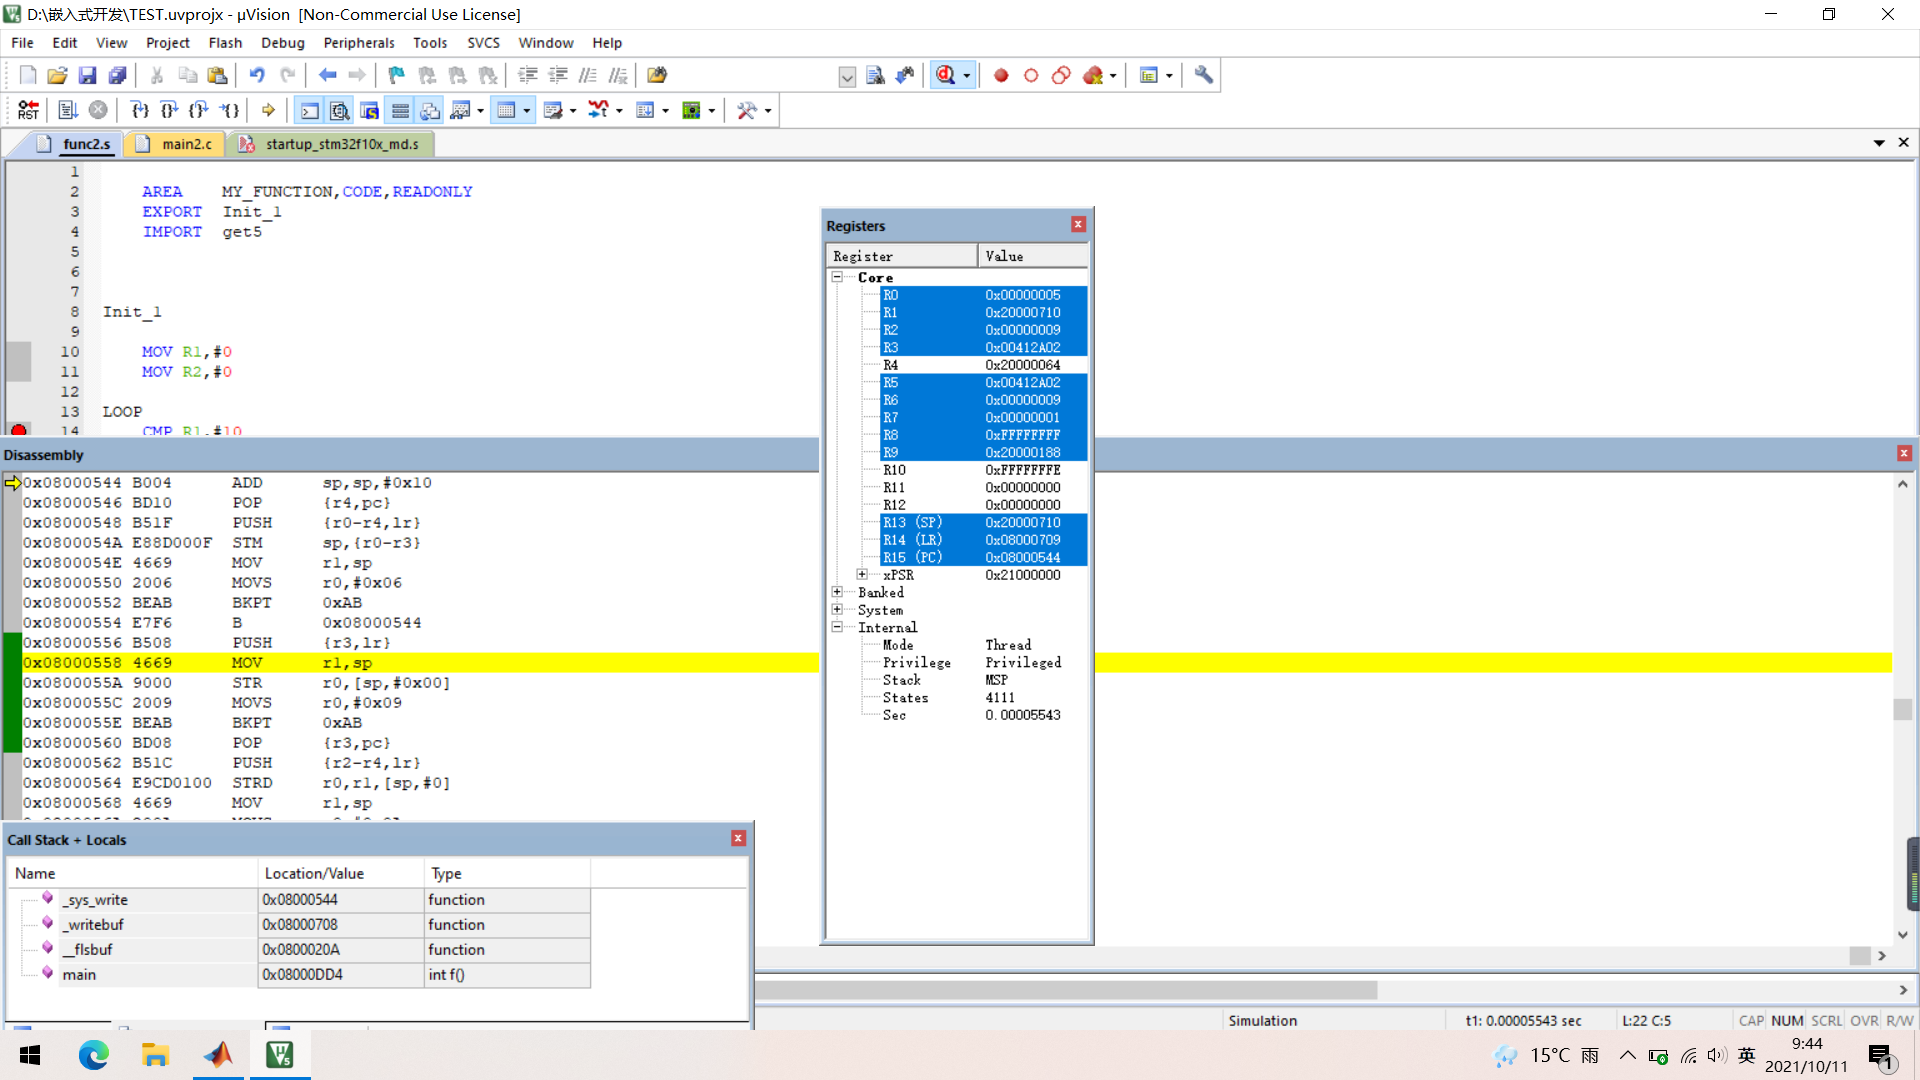Image resolution: width=1920 pixels, height=1080 pixels.
Task: Select the _writebuf call stack entry
Action: coord(96,924)
